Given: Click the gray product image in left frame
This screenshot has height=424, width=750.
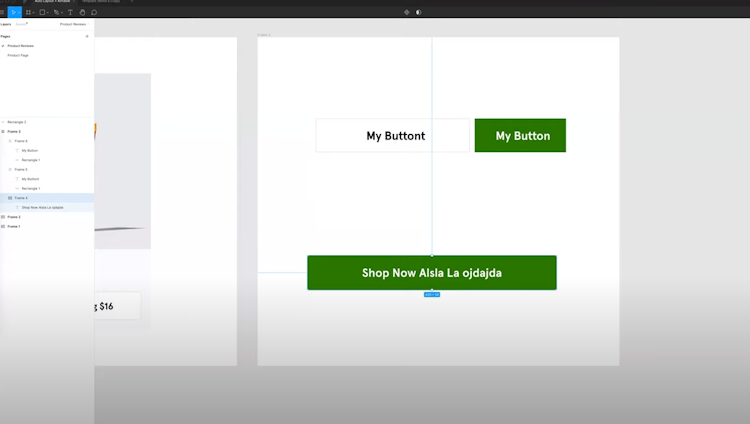Looking at the screenshot, I should pyautogui.click(x=122, y=161).
